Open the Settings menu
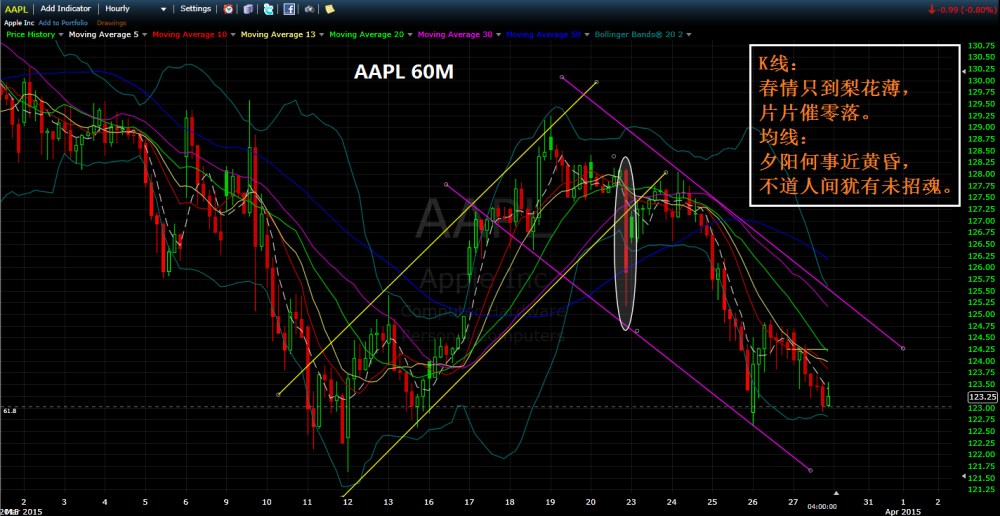 (195, 9)
